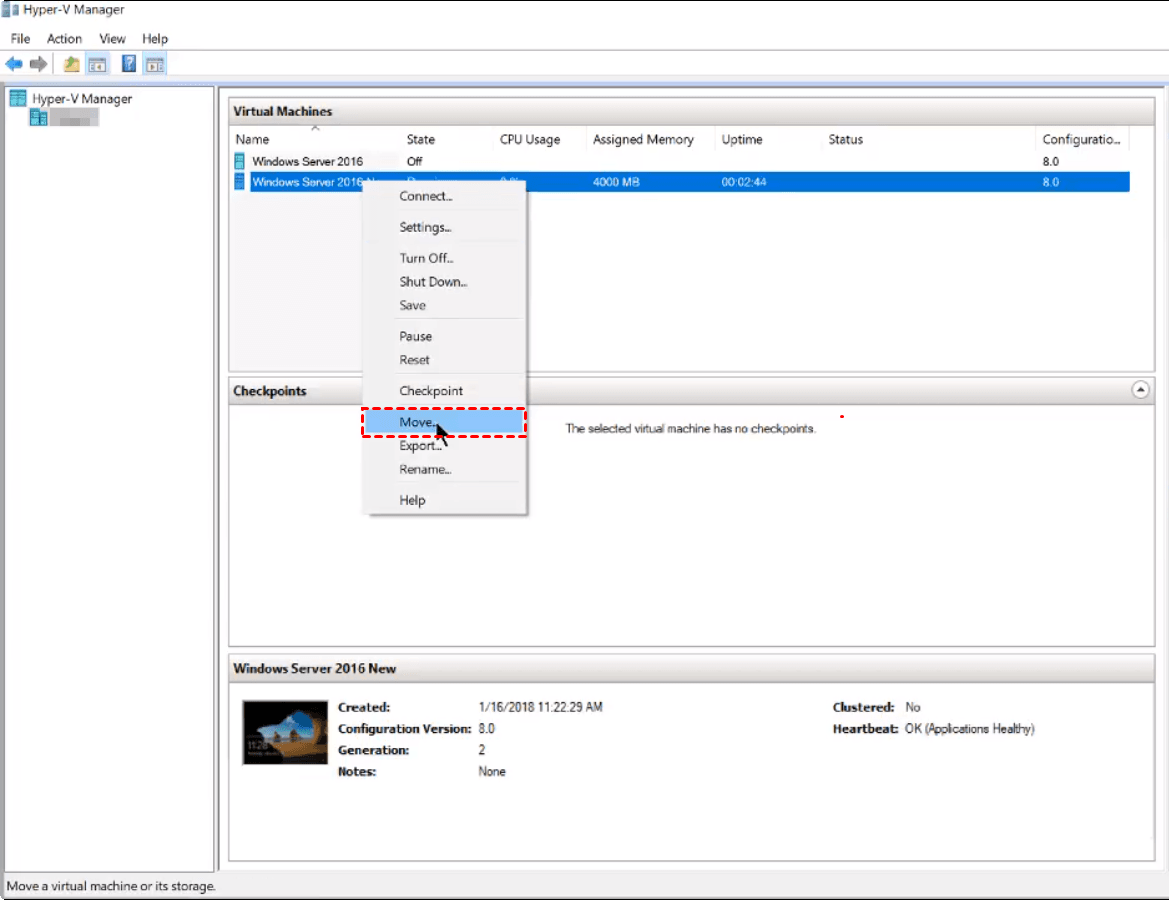Click the Back arrow toolbar icon
The width and height of the screenshot is (1169, 900).
(13, 64)
